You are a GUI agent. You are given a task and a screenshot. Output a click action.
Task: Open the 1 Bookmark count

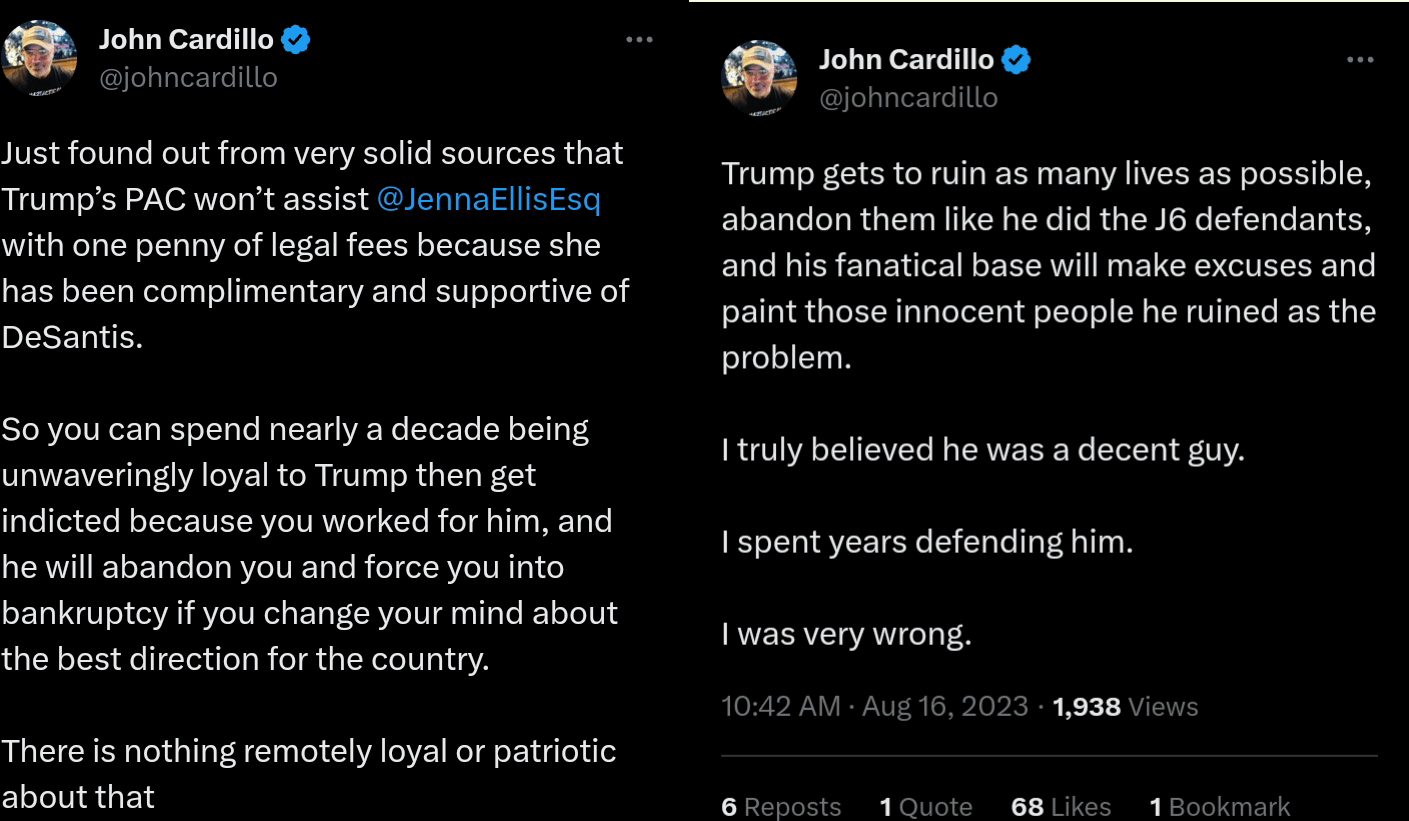[1220, 807]
